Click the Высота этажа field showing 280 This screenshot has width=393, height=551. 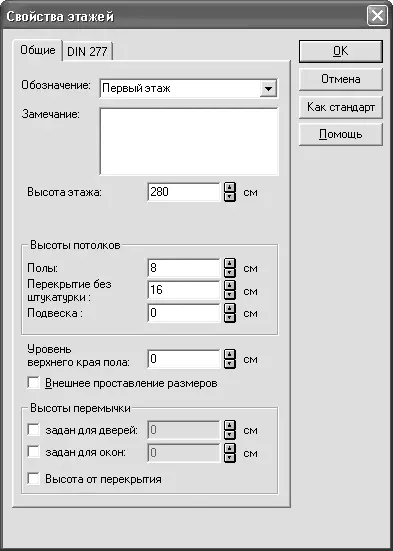tap(184, 192)
